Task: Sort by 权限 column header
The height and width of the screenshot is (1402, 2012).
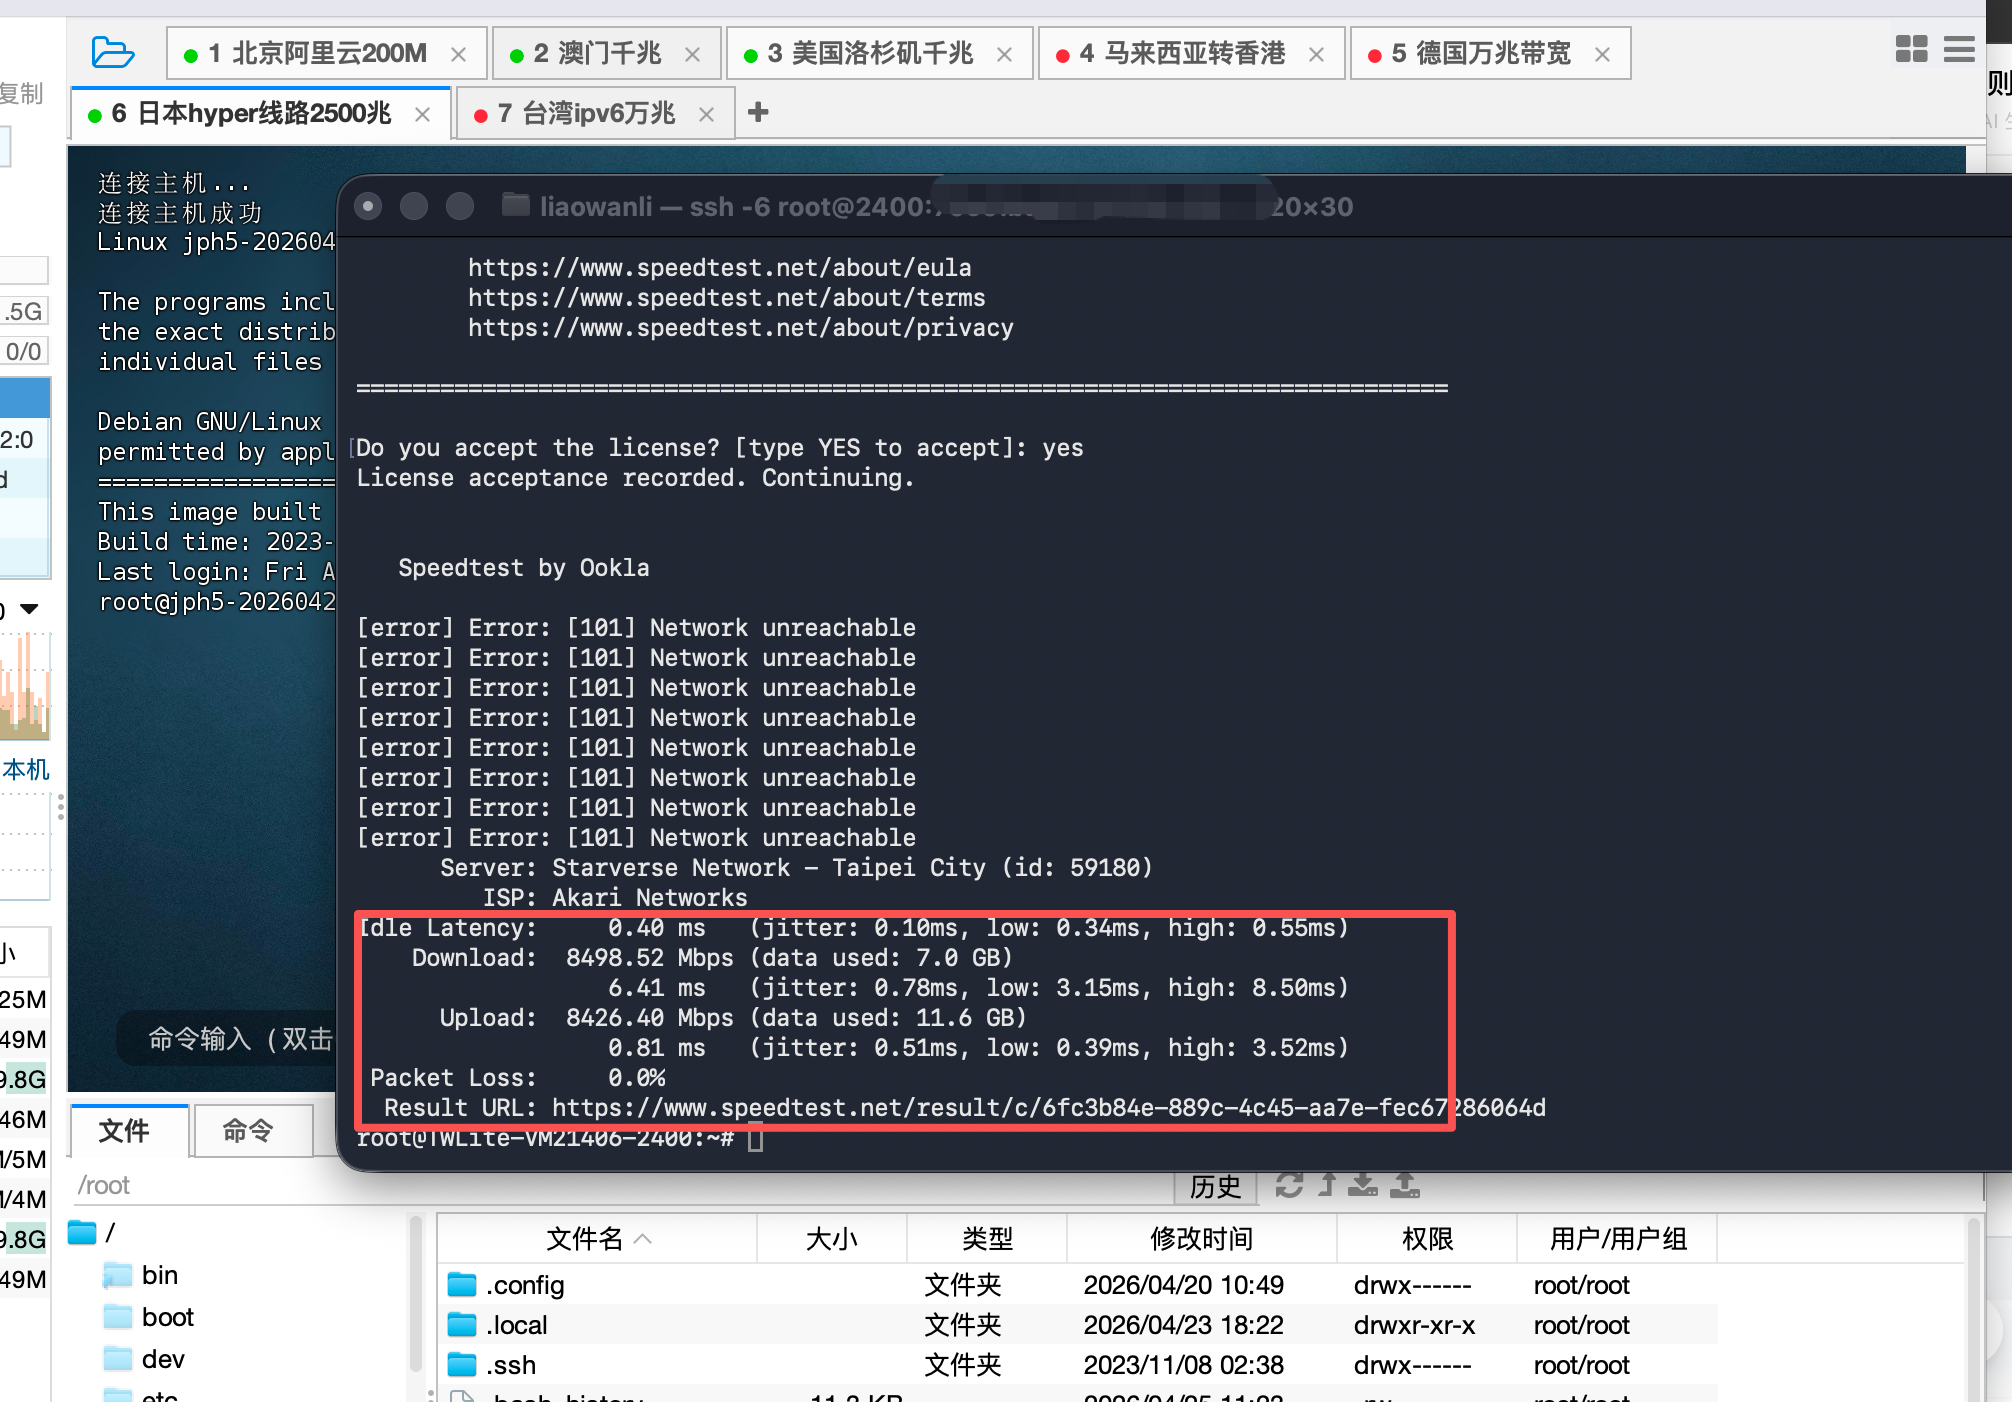Action: click(x=1427, y=1239)
